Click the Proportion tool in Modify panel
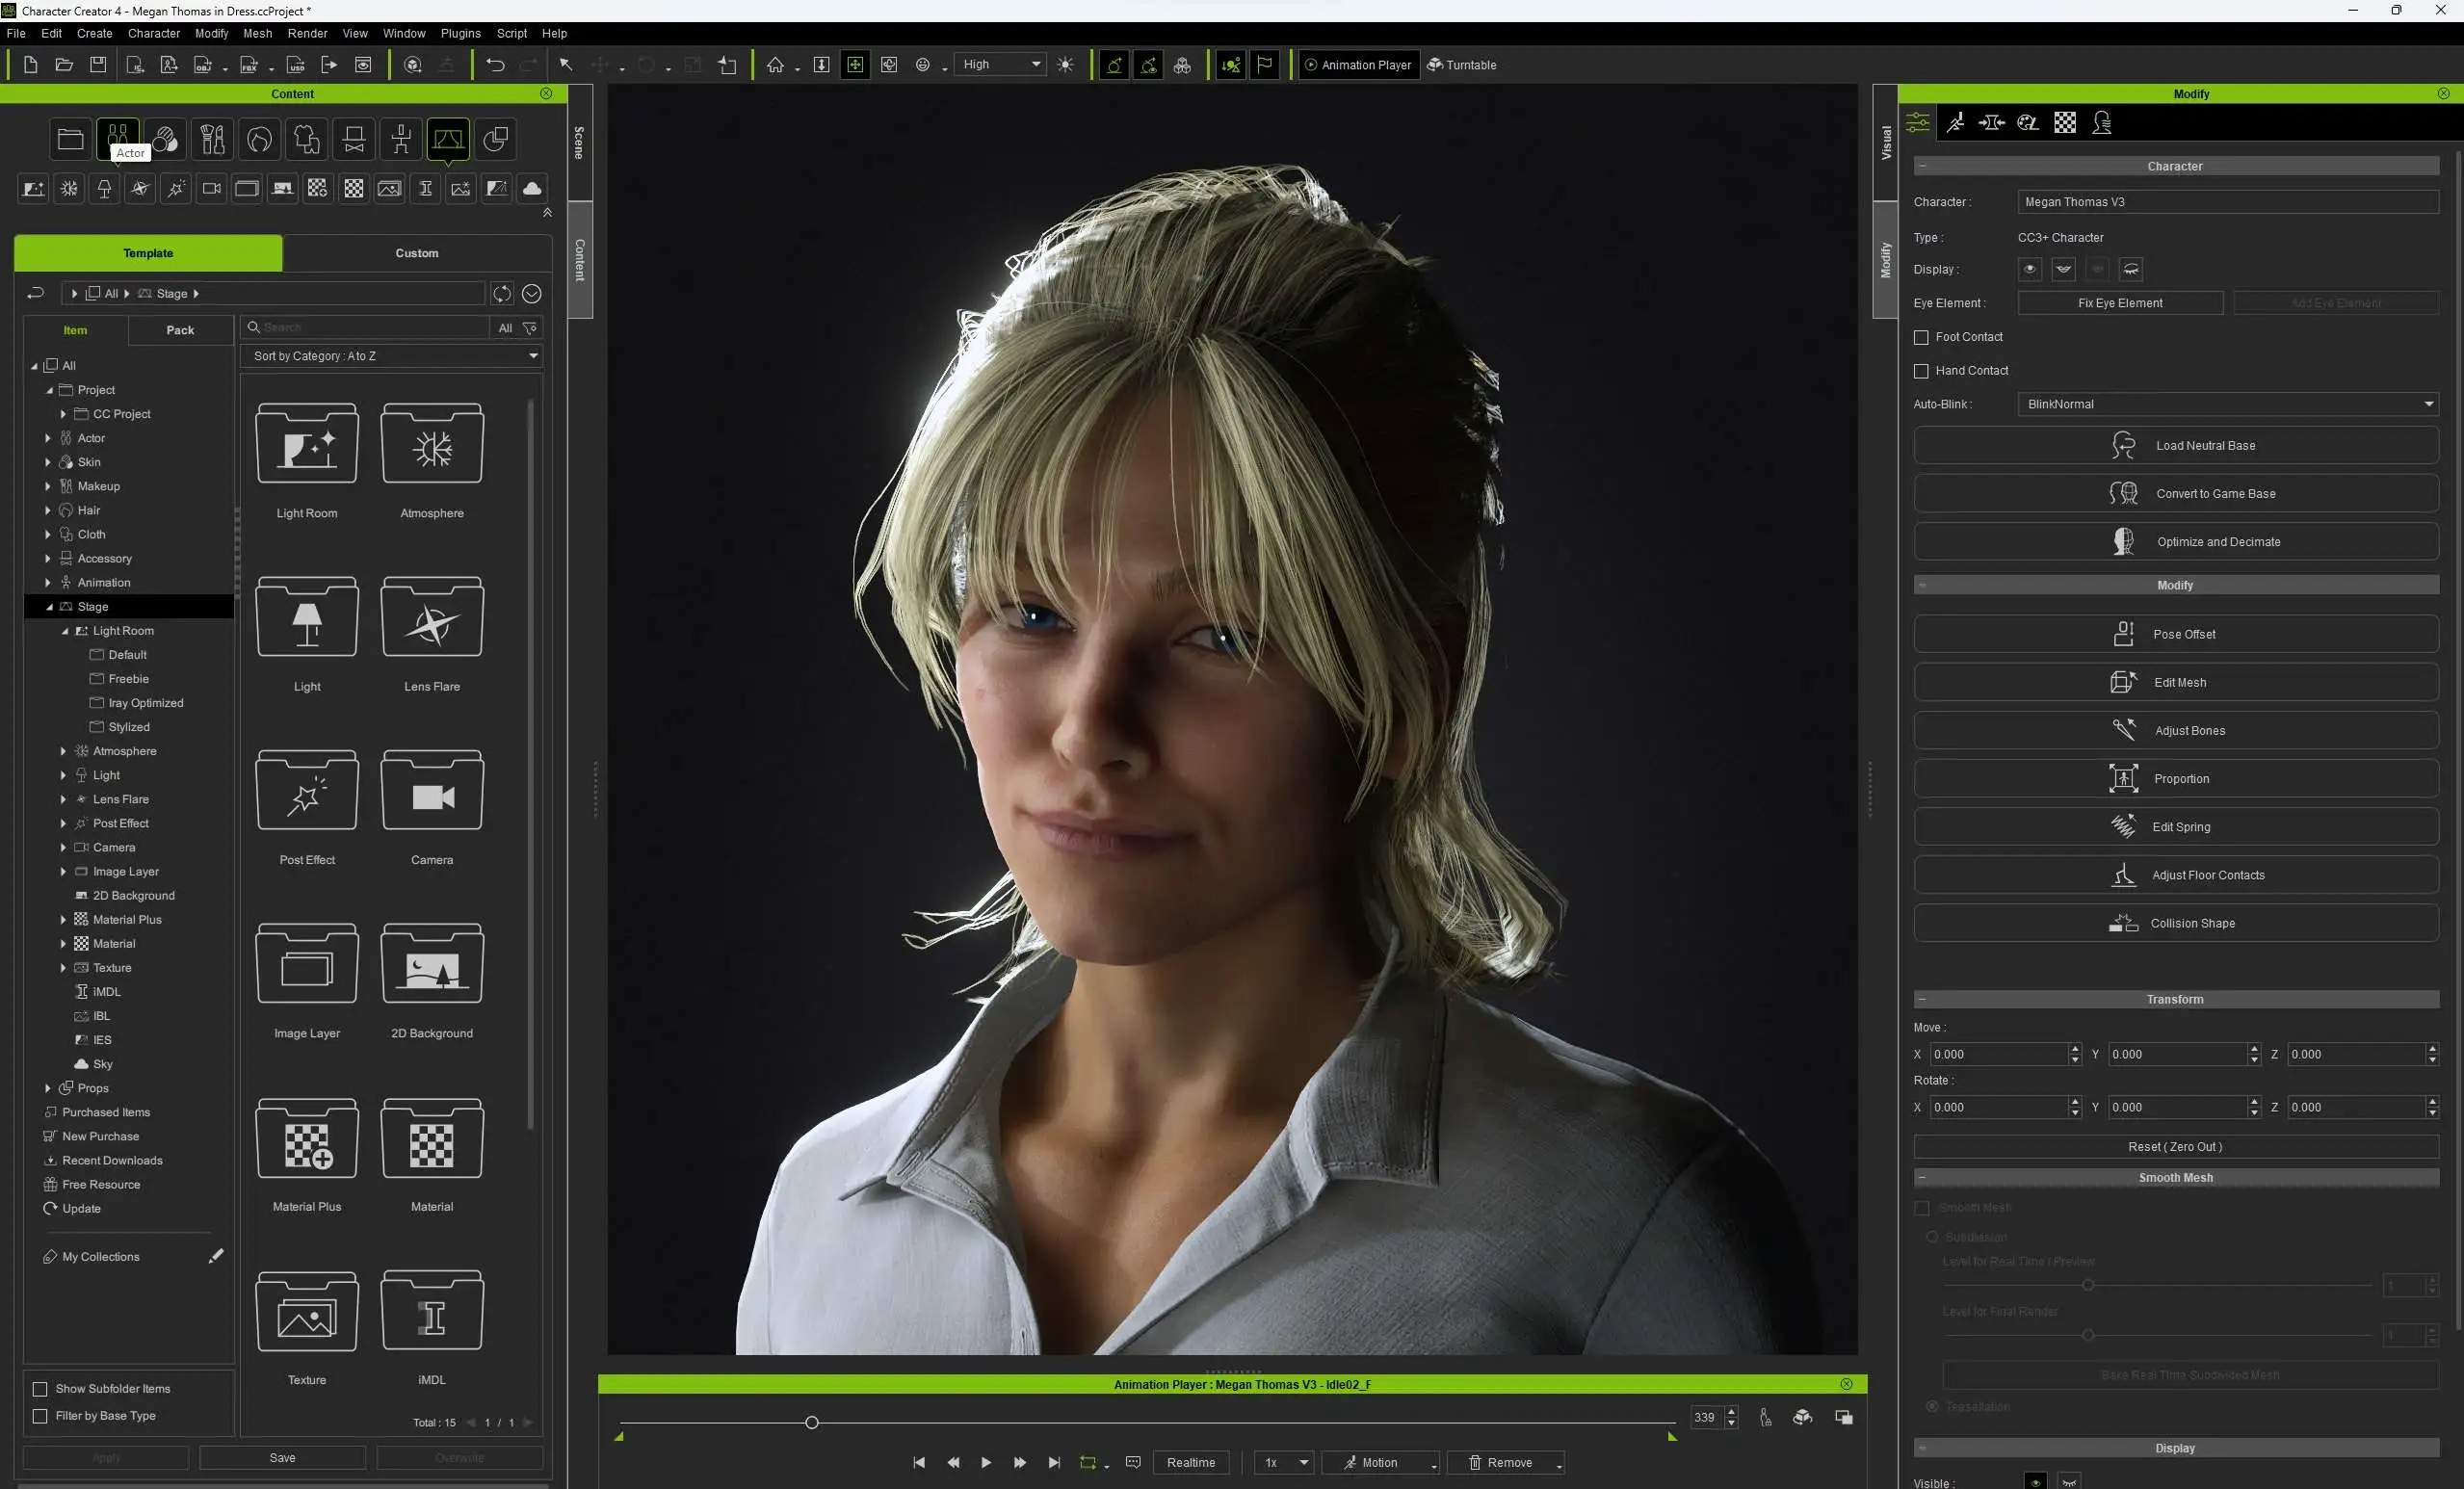 (x=2176, y=778)
